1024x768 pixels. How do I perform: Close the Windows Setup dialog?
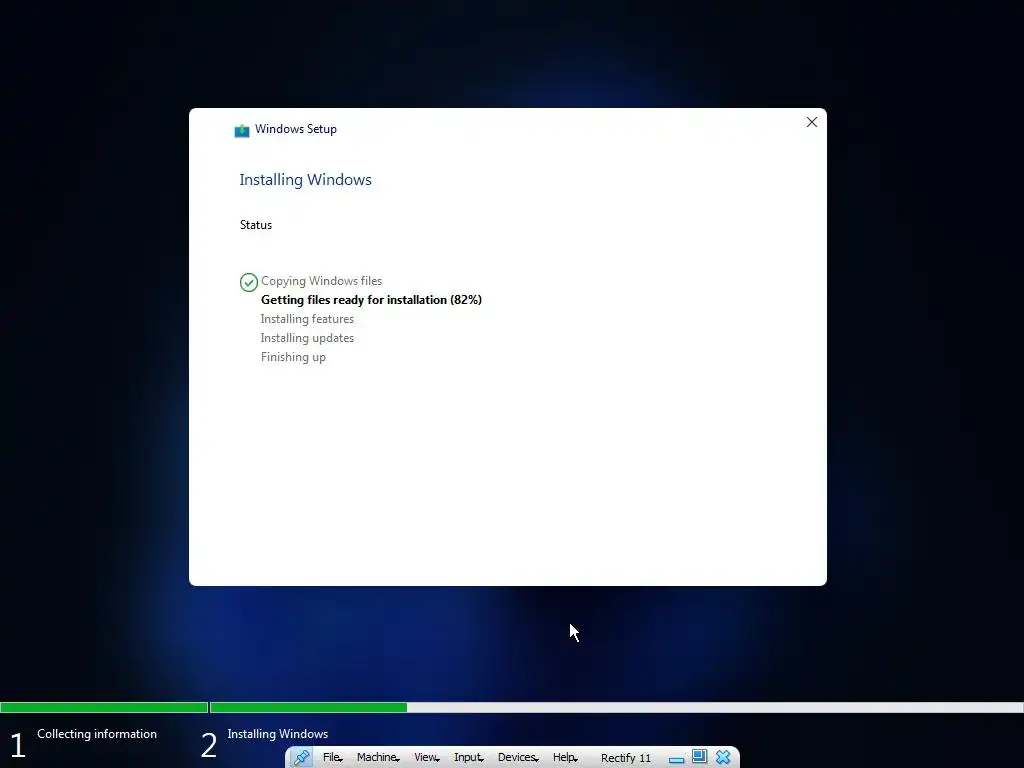(812, 122)
